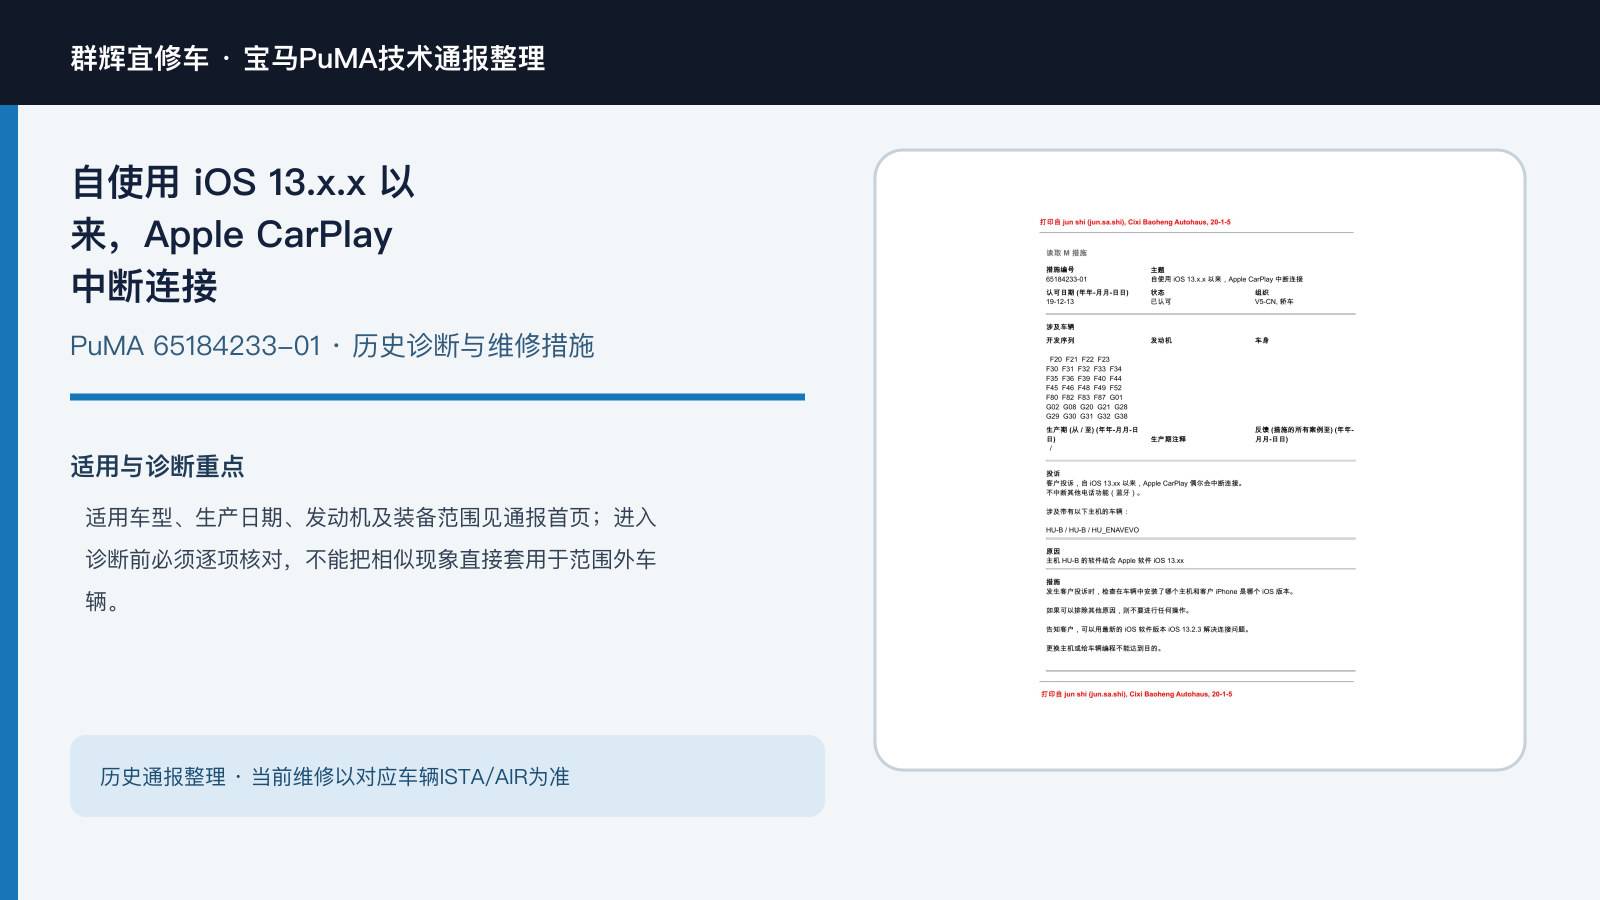Select measure number 65184233-01 in the document
Image resolution: width=1600 pixels, height=900 pixels.
[1067, 279]
